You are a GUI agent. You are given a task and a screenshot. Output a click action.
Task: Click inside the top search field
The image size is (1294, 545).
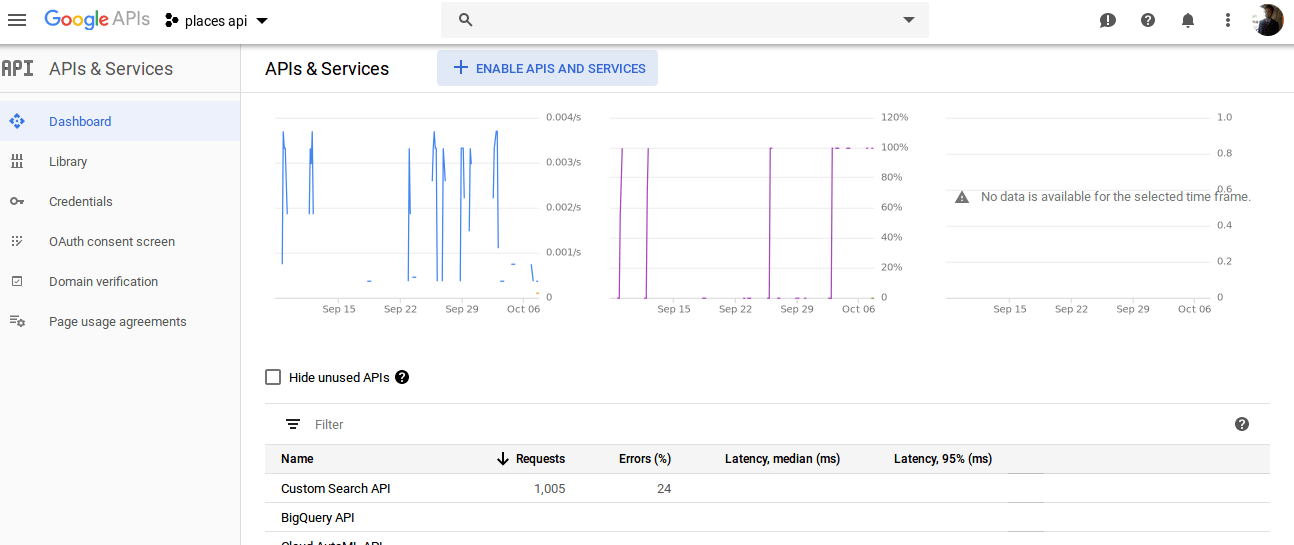[685, 20]
